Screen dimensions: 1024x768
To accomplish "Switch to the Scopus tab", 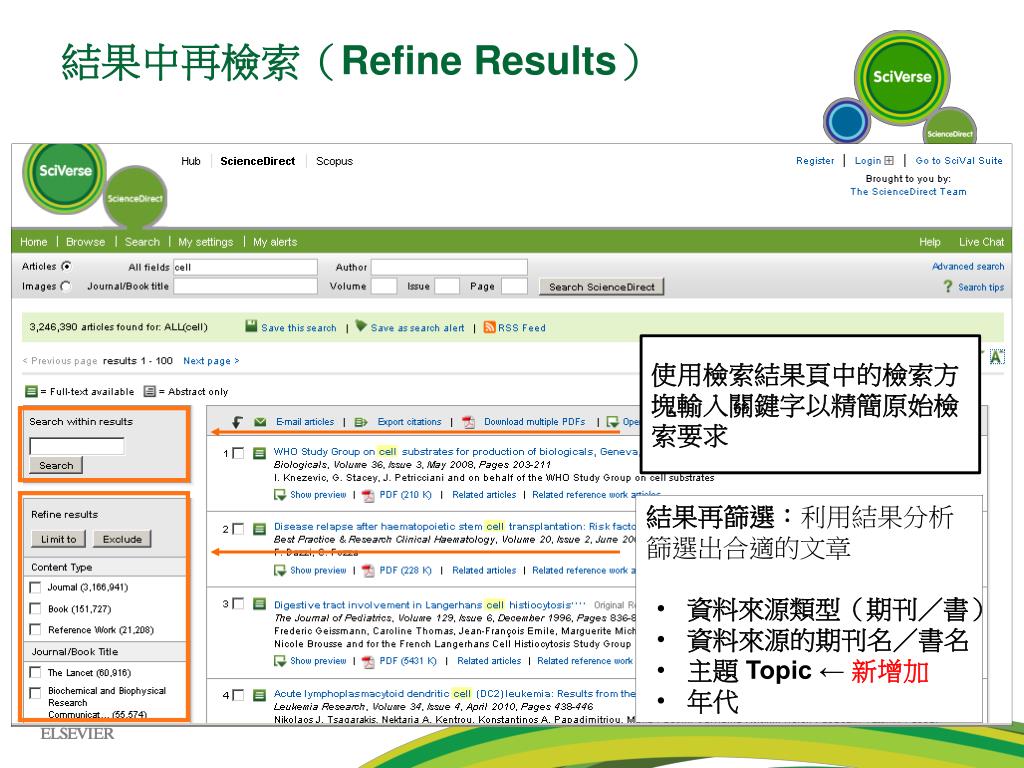I will pyautogui.click(x=334, y=161).
